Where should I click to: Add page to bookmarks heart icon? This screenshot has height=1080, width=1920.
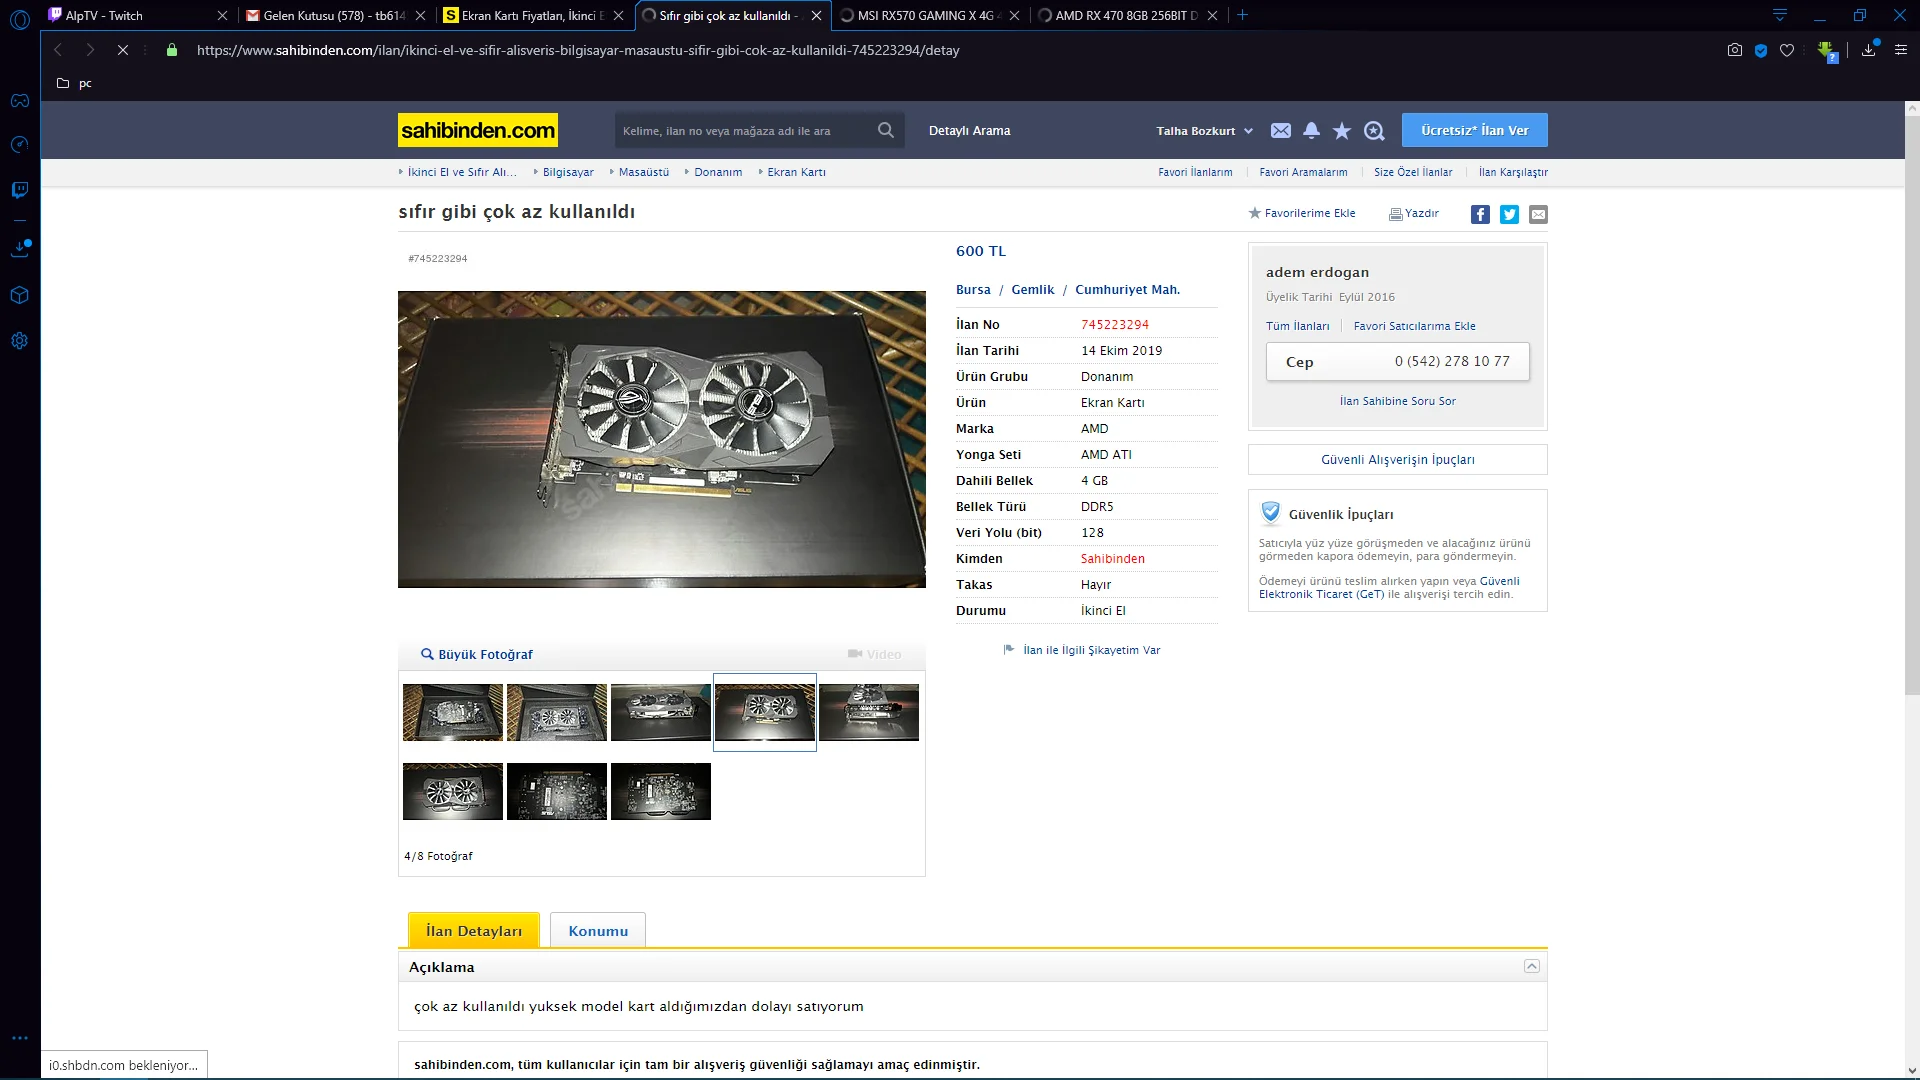point(1786,50)
